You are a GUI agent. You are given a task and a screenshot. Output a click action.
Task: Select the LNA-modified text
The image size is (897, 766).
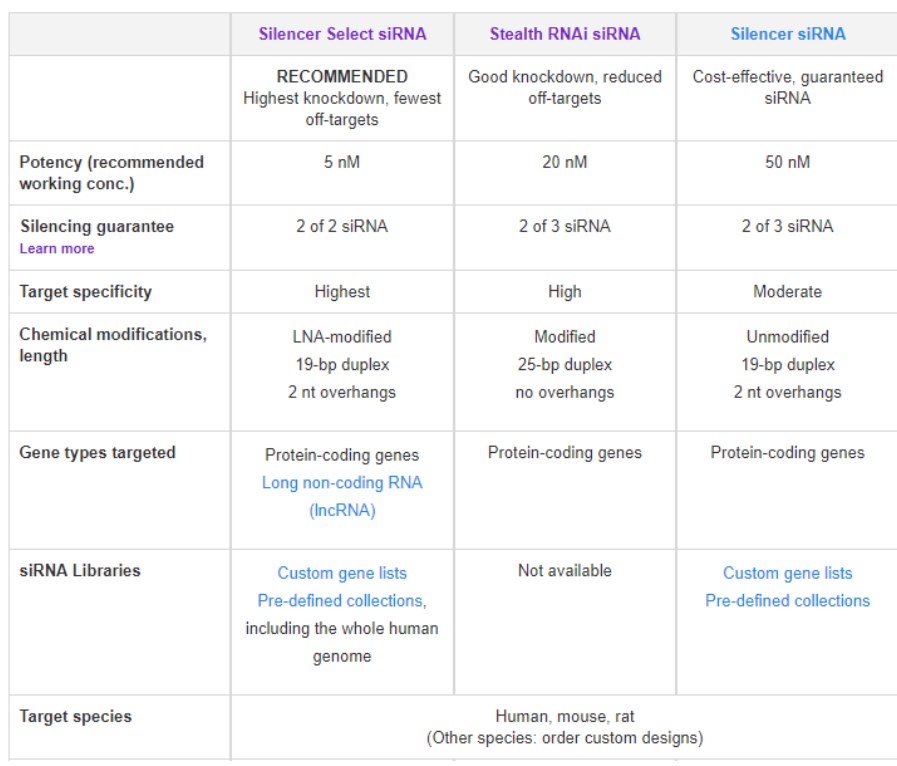[x=342, y=337]
